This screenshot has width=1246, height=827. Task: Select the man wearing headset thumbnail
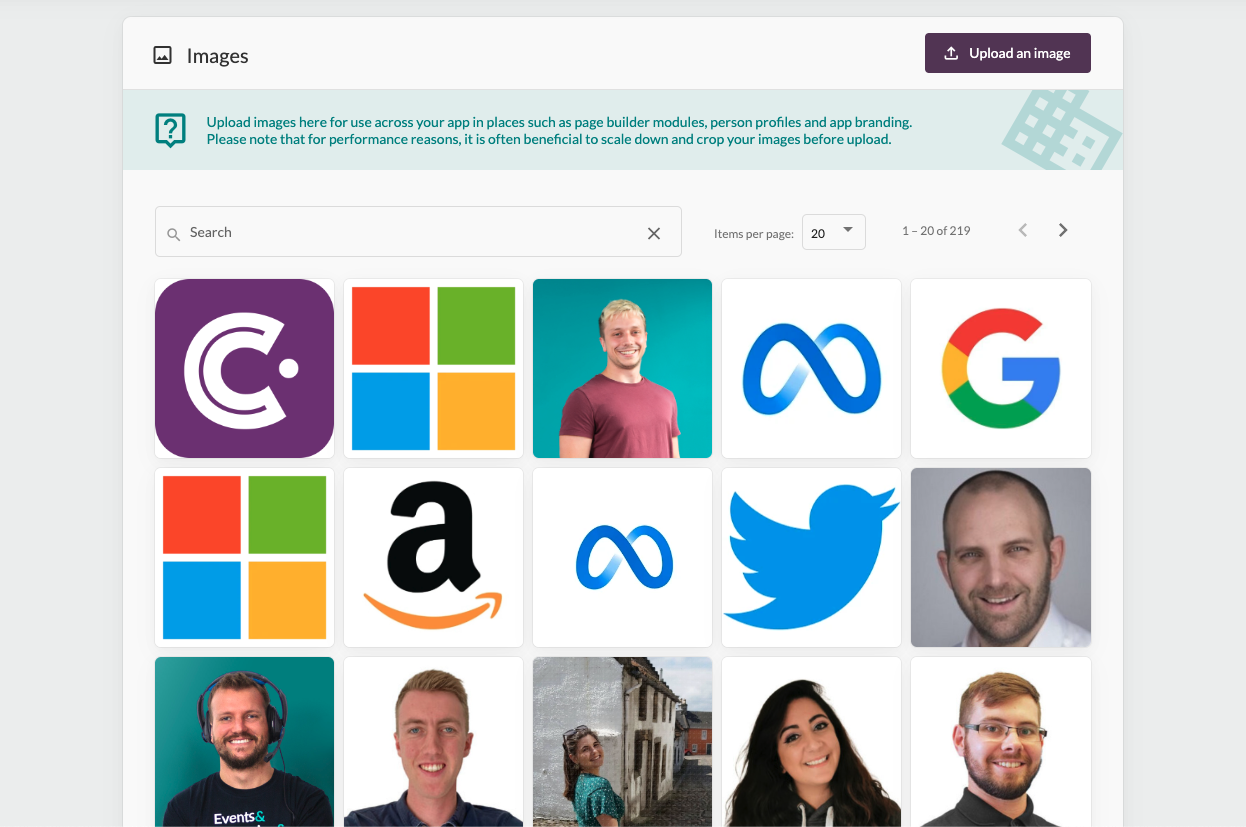[x=244, y=742]
